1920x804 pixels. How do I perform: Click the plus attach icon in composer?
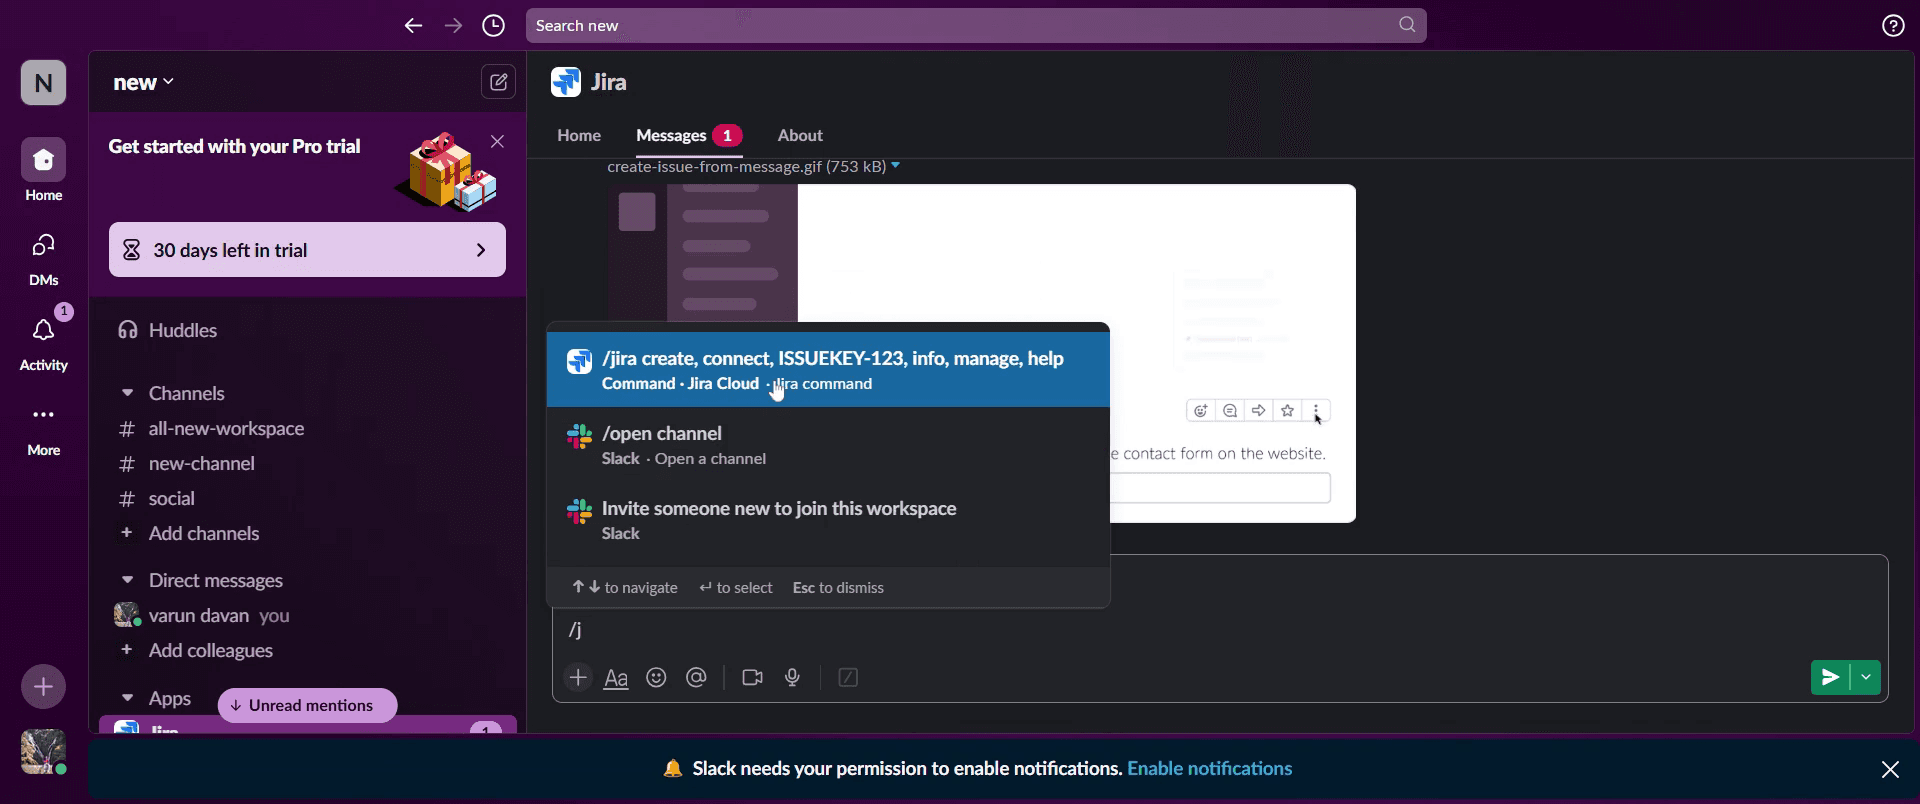578,678
